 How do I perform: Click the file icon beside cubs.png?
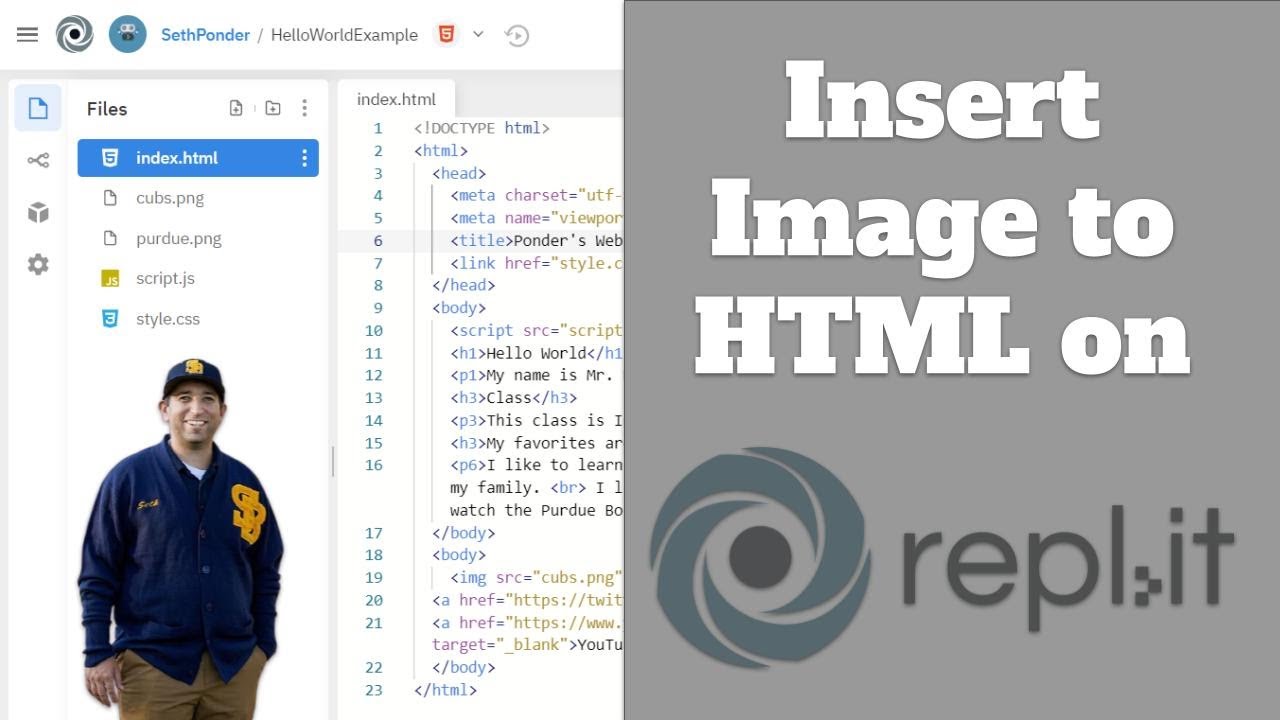[x=110, y=198]
